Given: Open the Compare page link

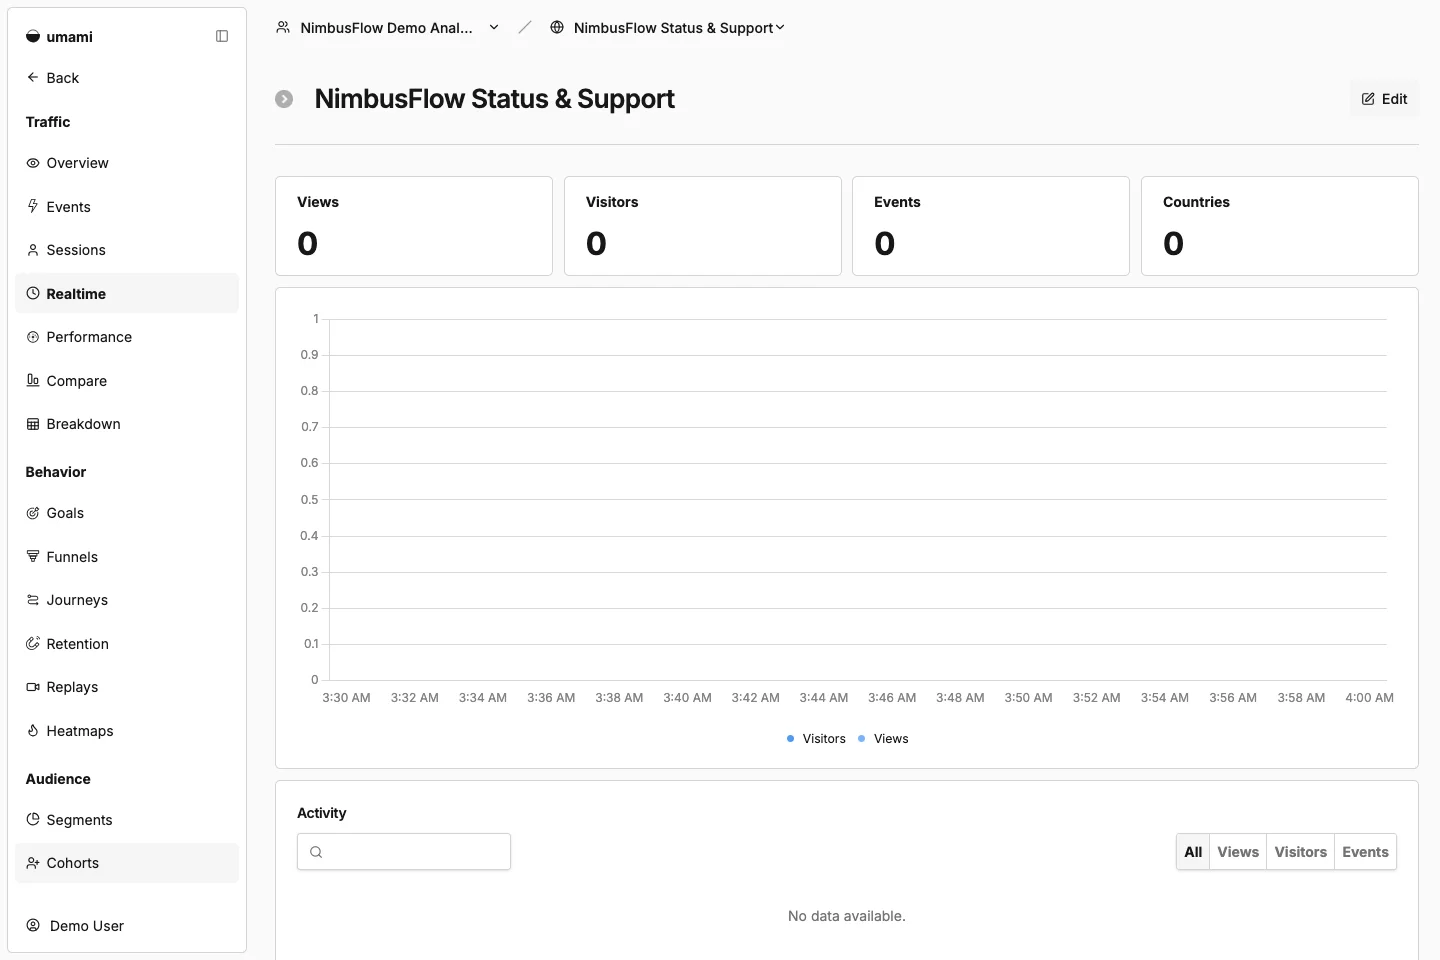Looking at the screenshot, I should click(x=127, y=380).
